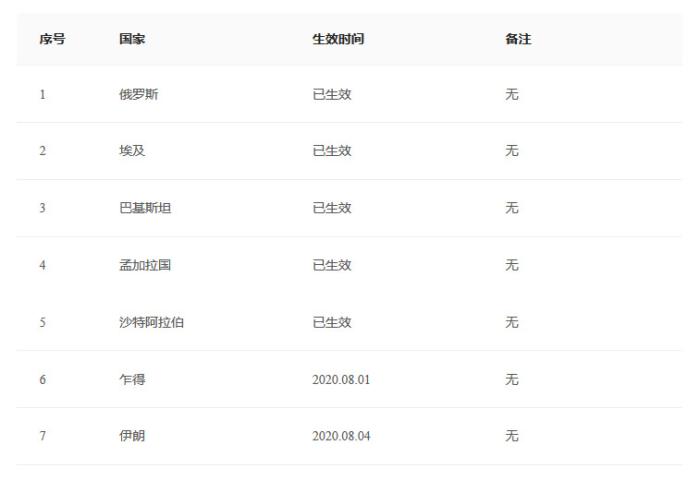Click row number 3
Image resolution: width=700 pixels, height=481 pixels.
42,208
